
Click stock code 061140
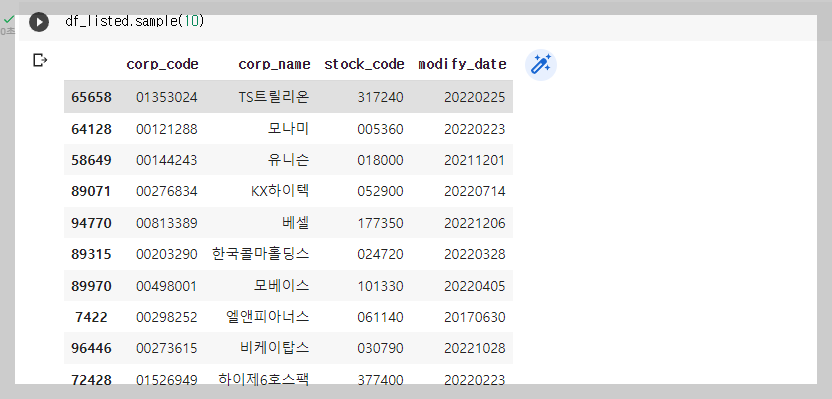(380, 317)
